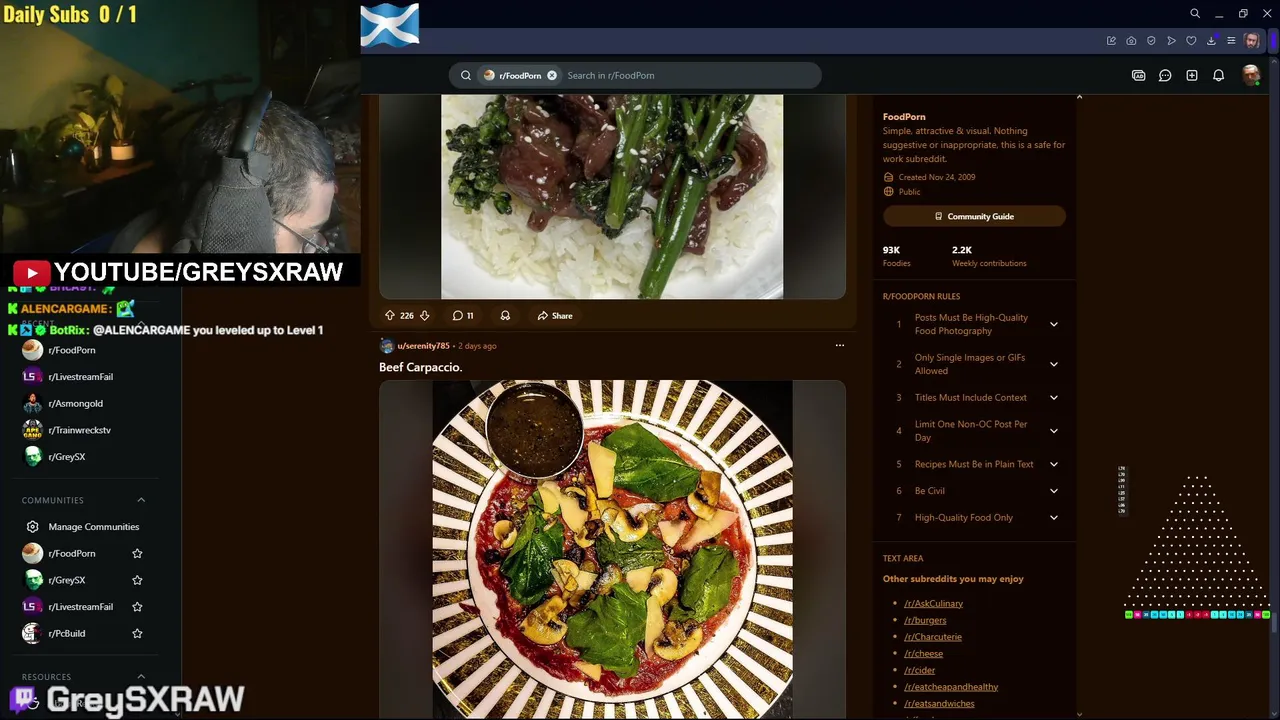This screenshot has width=1280, height=720.
Task: Share the broccoli beef post
Action: tap(555, 315)
